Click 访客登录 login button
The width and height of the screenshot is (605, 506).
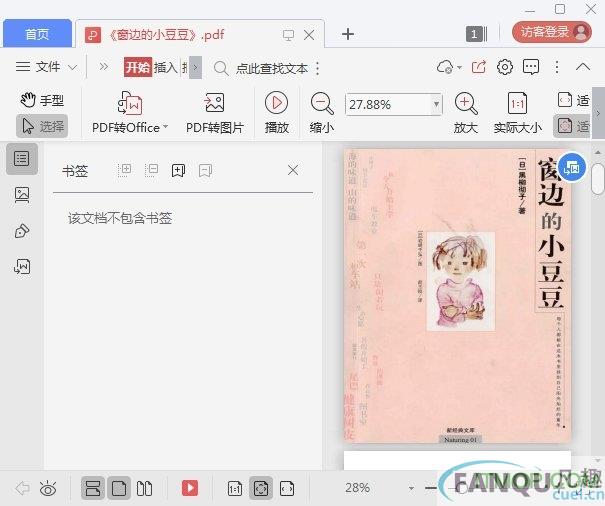(x=552, y=32)
